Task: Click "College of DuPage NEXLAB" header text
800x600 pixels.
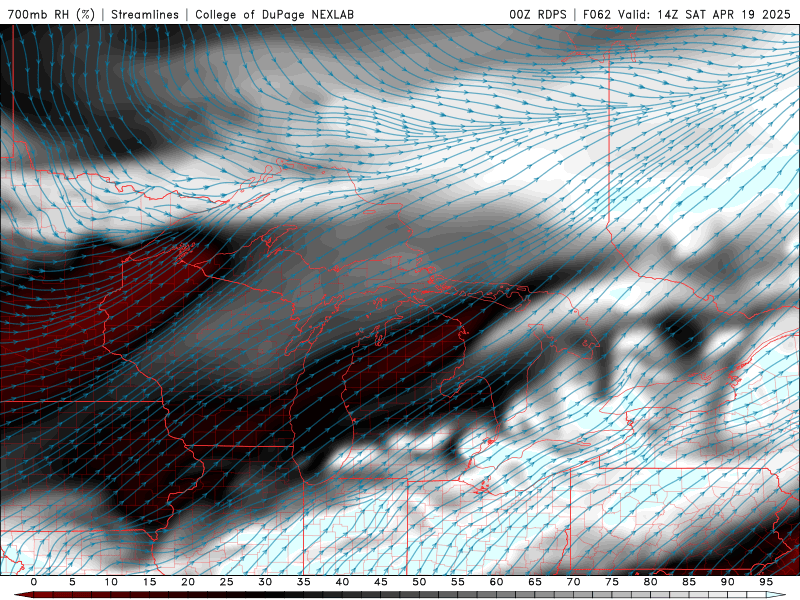Action: [x=274, y=14]
